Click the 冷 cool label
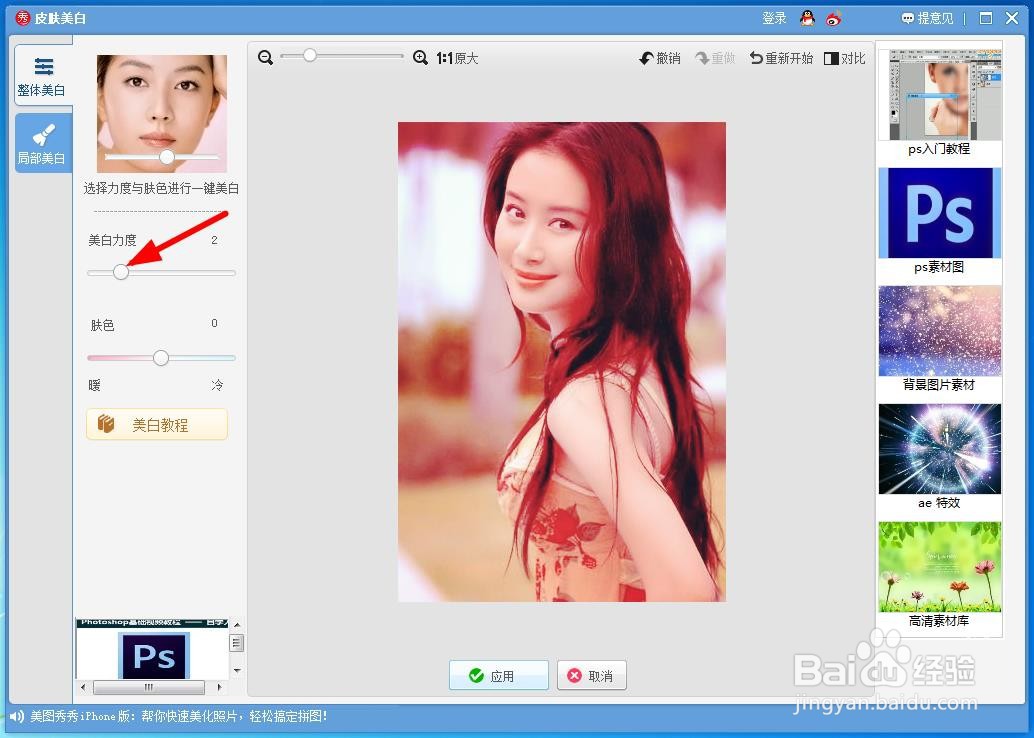 218,385
